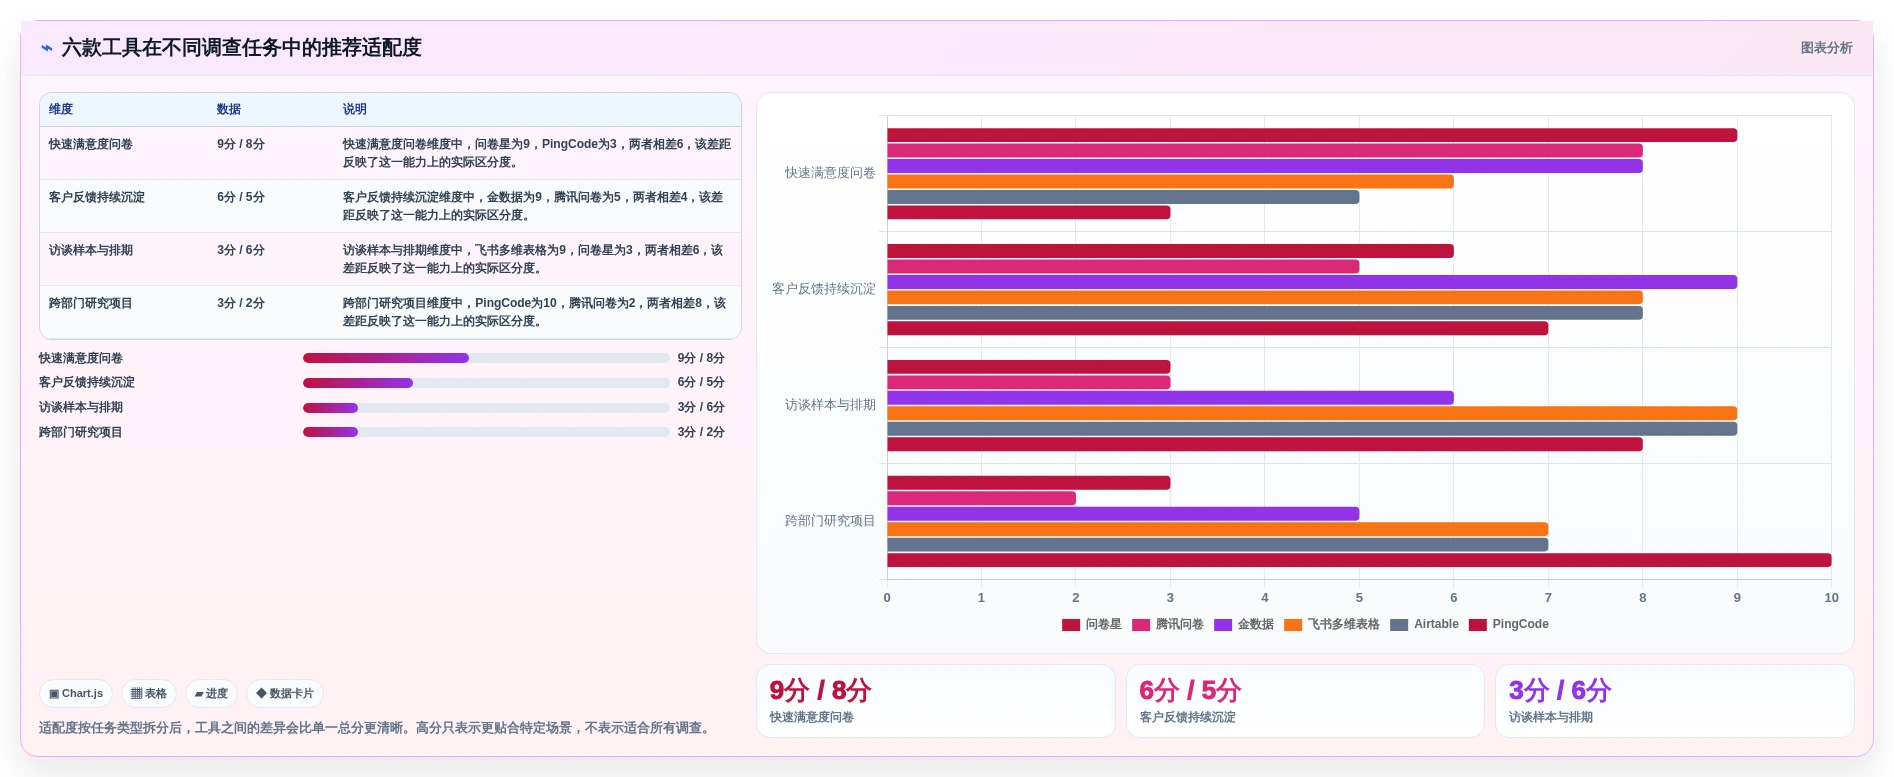
Task: Toggle the Airtable legend item
Action: [1425, 624]
